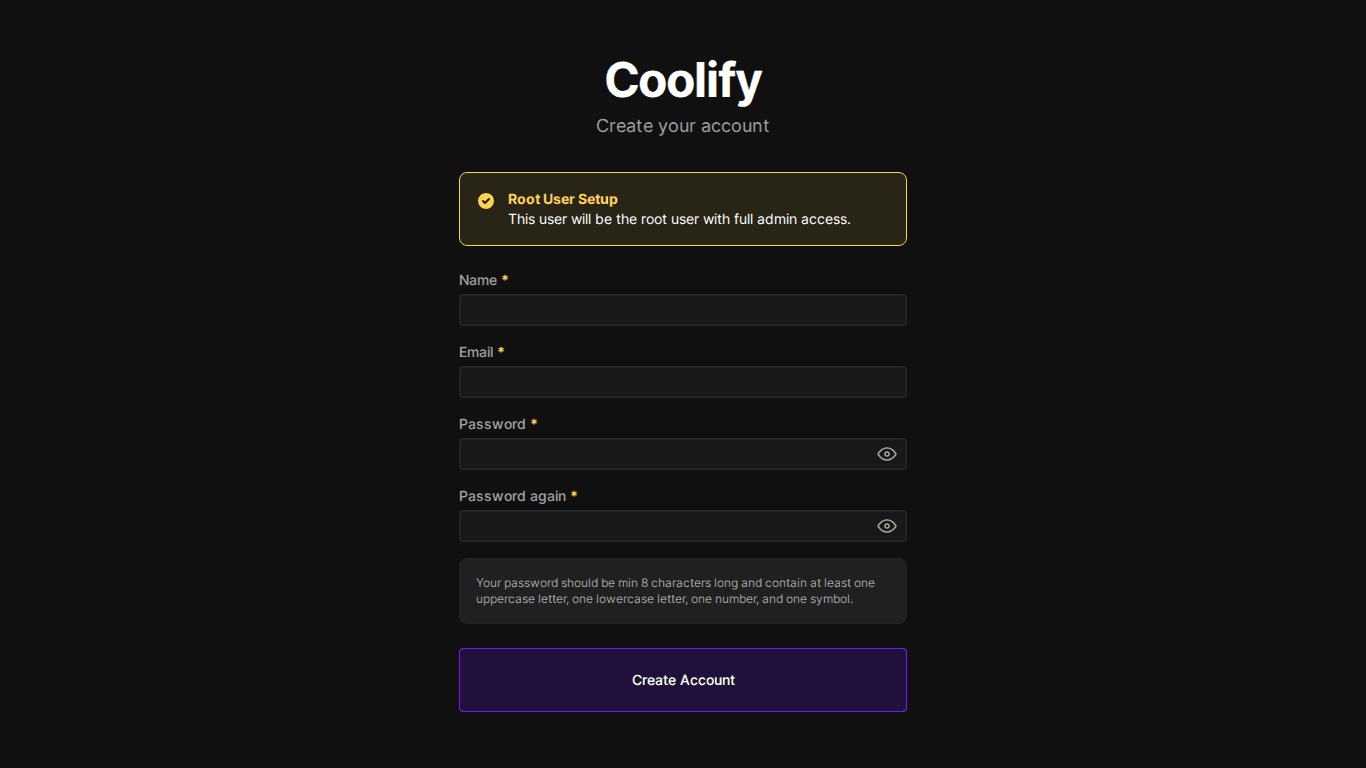Click the Password again label text
Screen dimensions: 1366x768
point(511,495)
